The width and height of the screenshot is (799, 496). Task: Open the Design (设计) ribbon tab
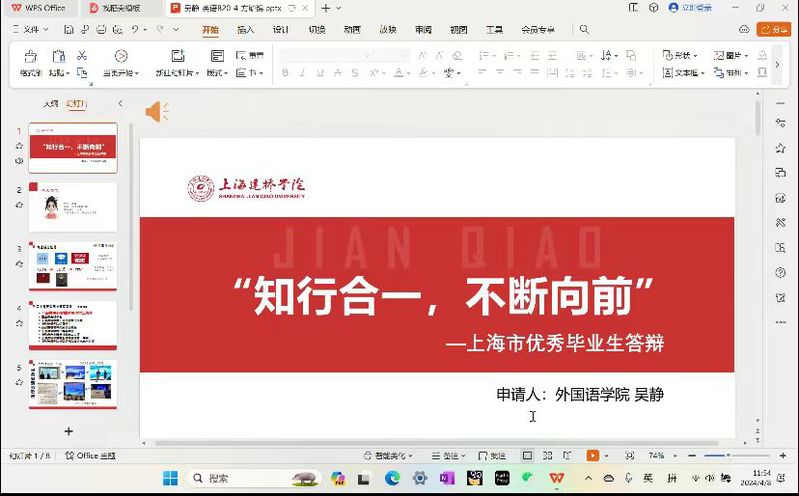click(x=281, y=30)
